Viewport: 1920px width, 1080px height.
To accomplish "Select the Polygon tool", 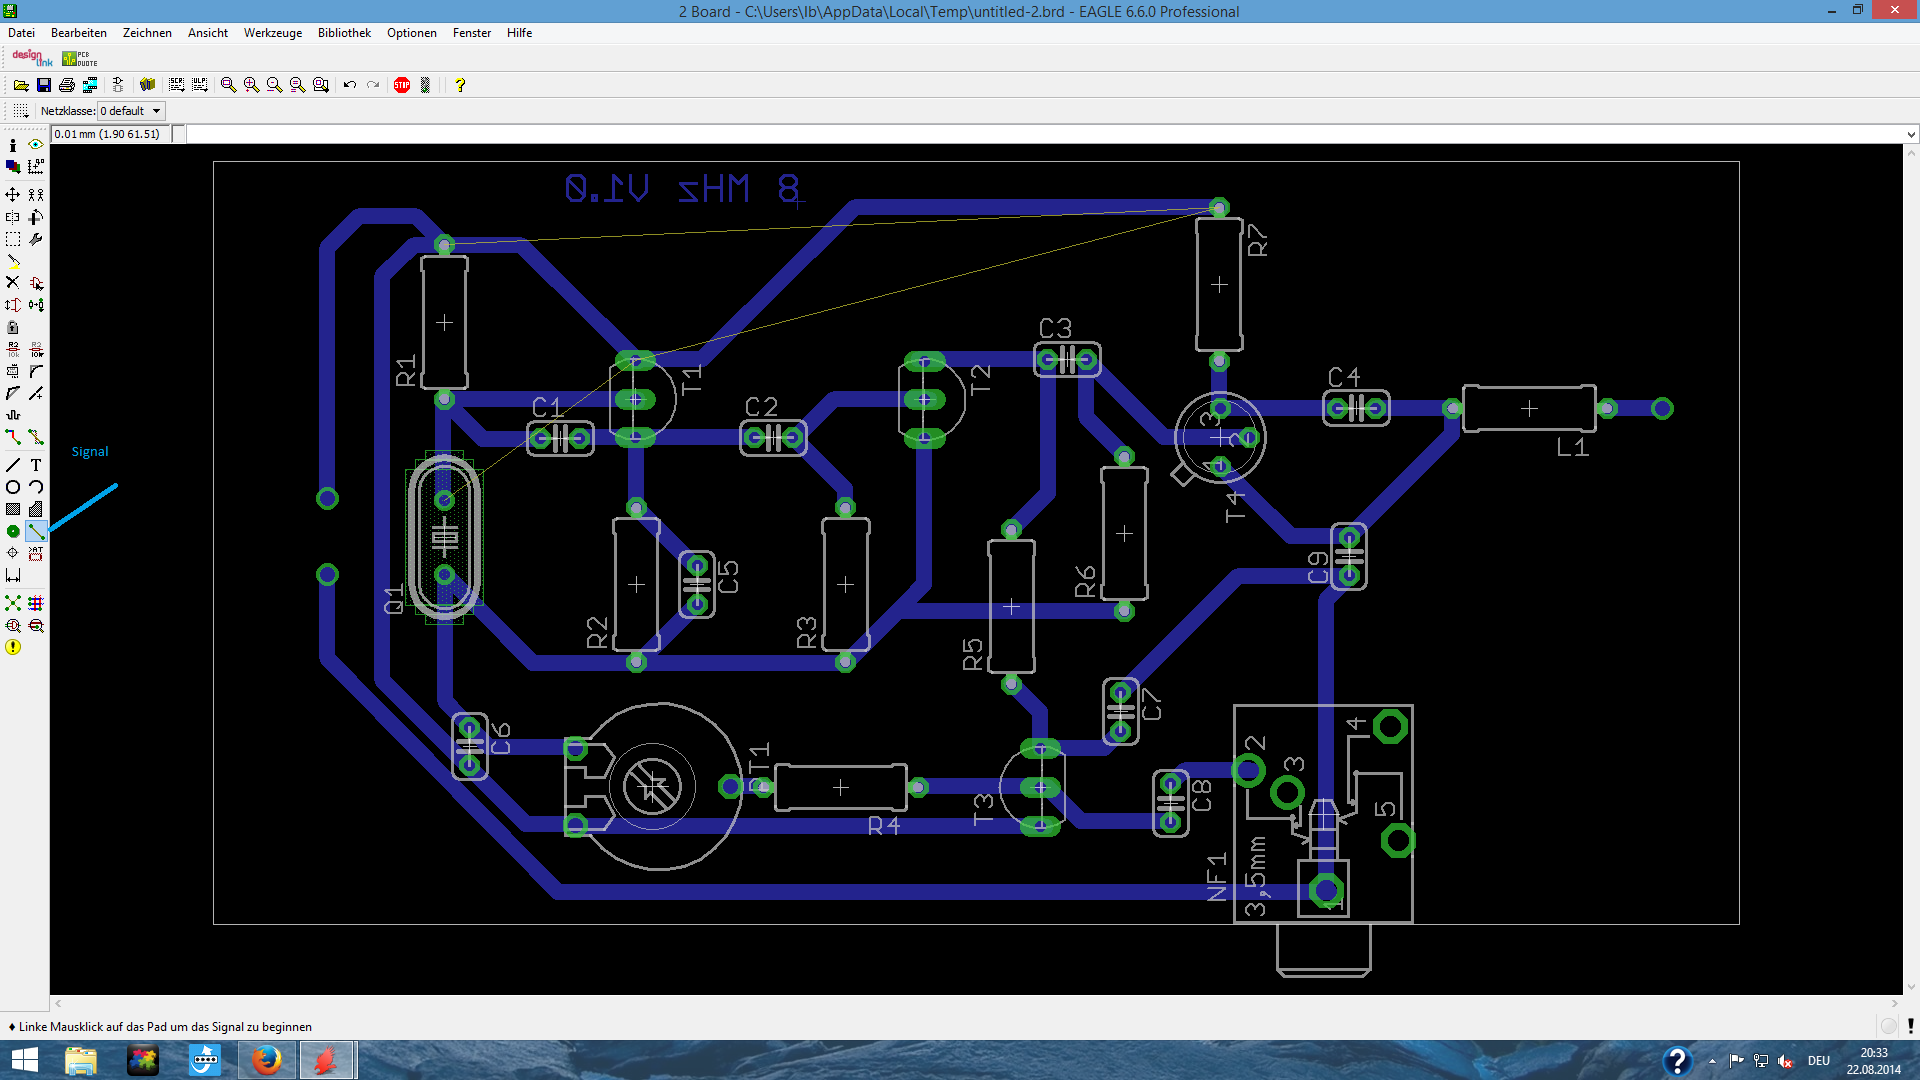I will point(36,509).
